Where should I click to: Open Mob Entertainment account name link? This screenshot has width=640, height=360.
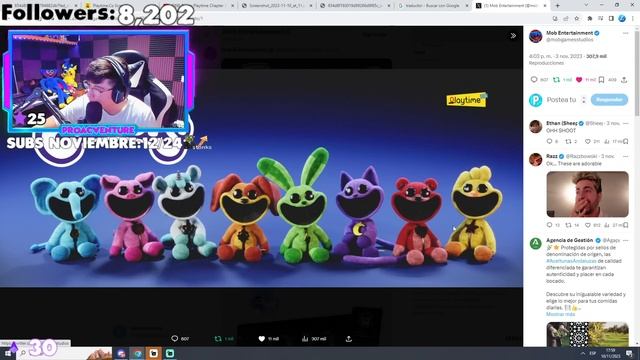[x=569, y=33]
